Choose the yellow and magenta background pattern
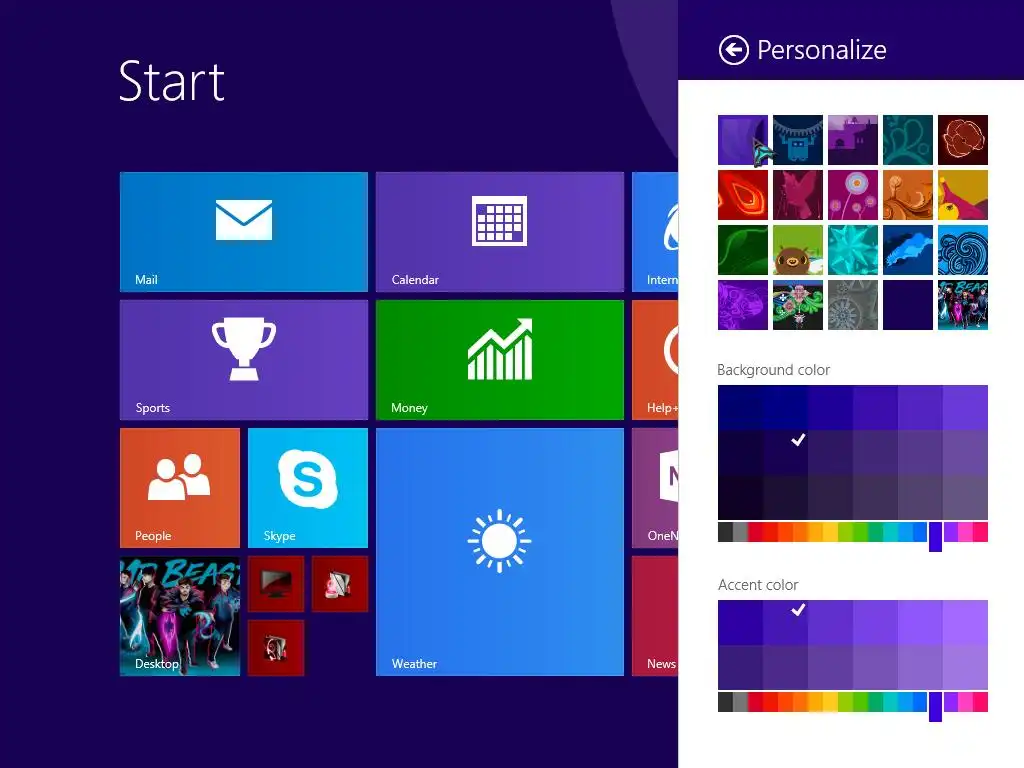Viewport: 1024px width, 768px height. (963, 195)
